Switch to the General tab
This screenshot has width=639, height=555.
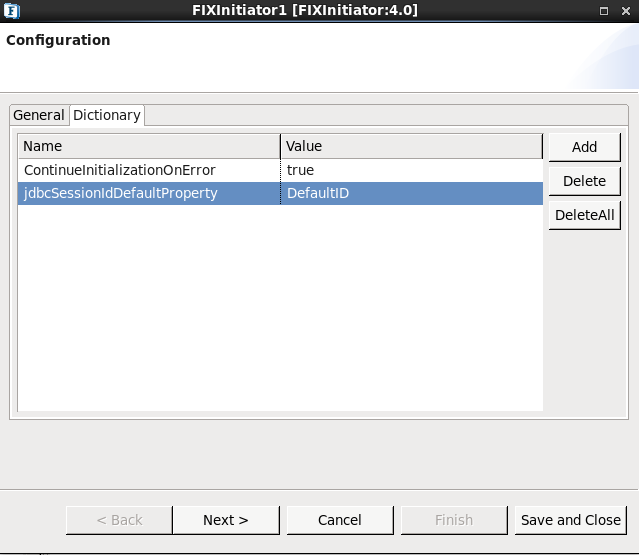coord(39,115)
